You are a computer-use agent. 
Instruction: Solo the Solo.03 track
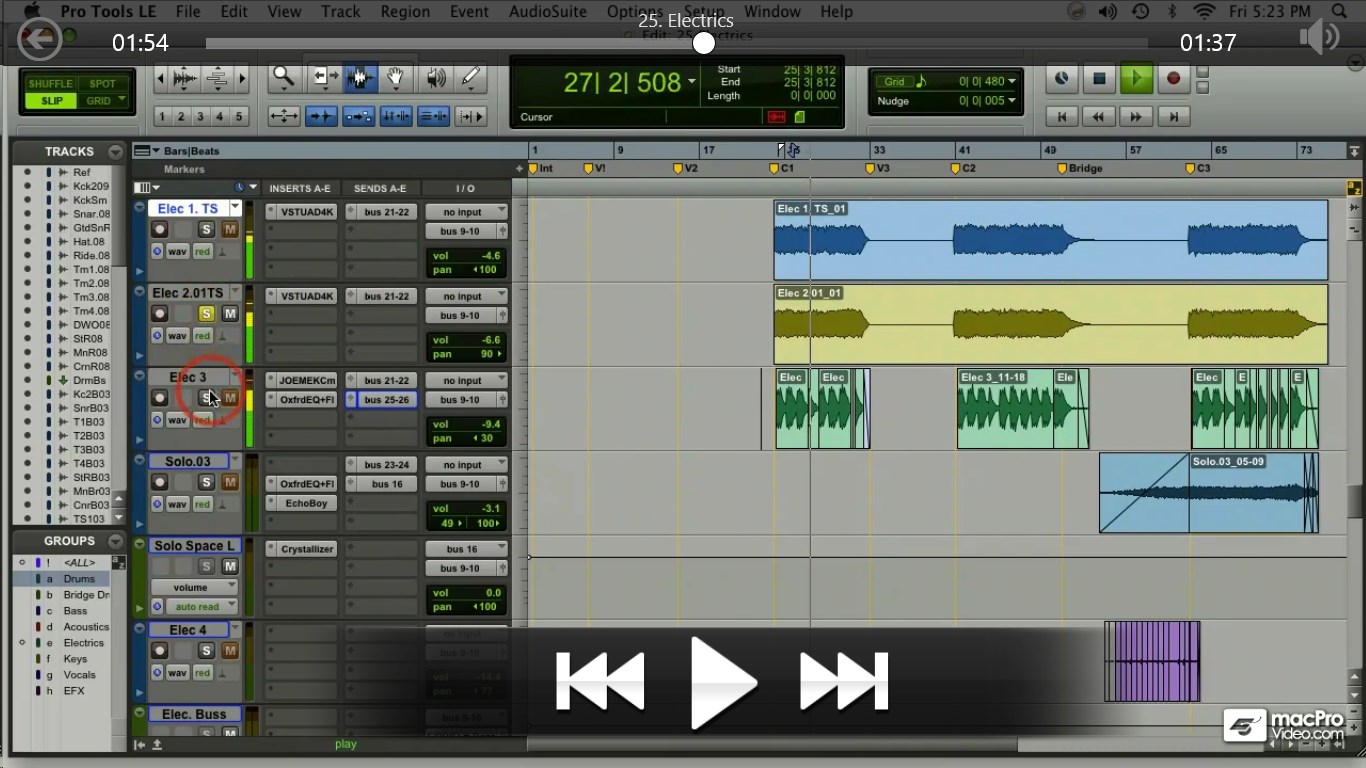point(206,482)
